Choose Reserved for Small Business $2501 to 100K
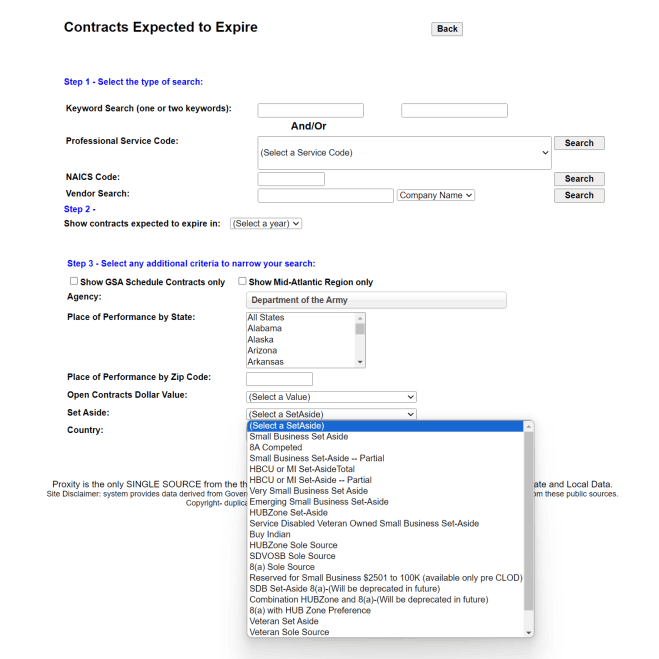The height and width of the screenshot is (659, 659). point(385,578)
